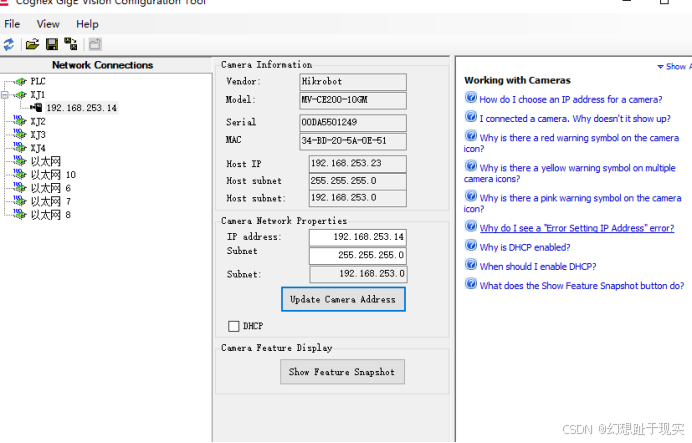Click help icon beside pink warning symbol question

[x=471, y=195]
